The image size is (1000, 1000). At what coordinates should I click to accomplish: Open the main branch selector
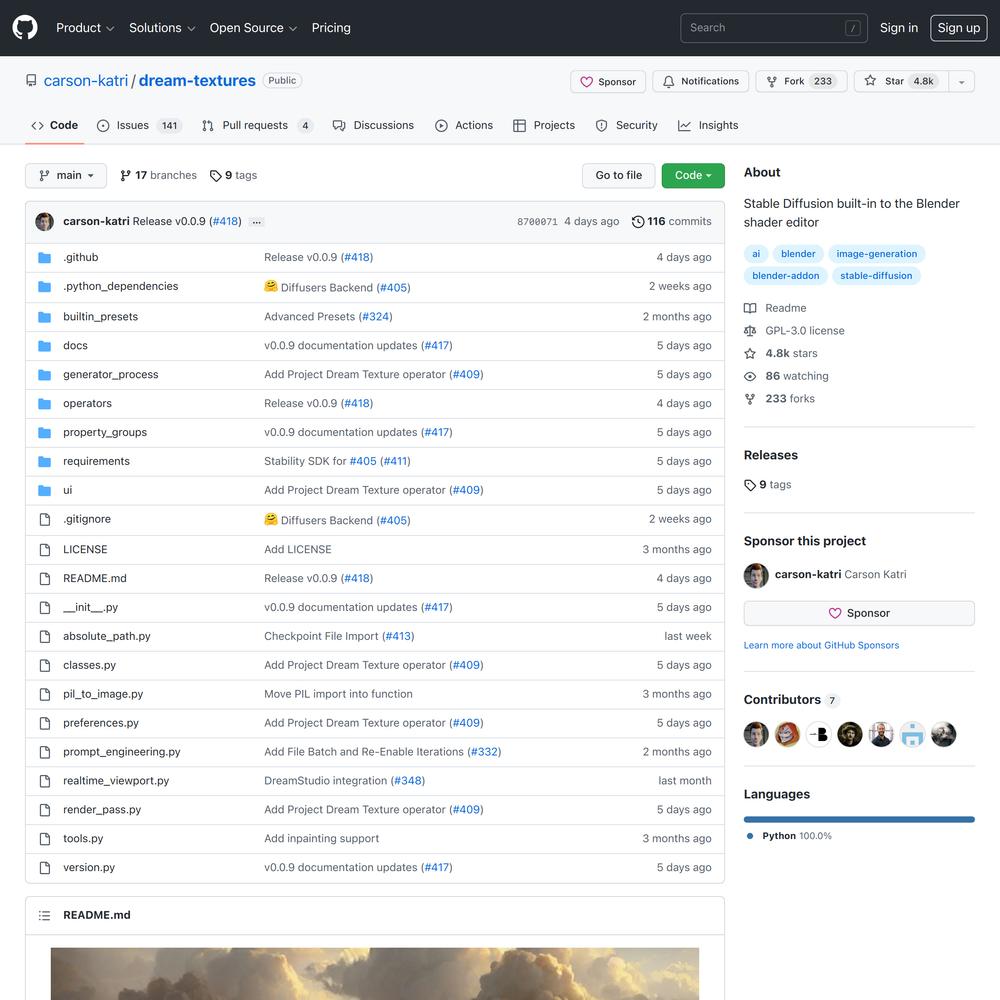tap(66, 175)
